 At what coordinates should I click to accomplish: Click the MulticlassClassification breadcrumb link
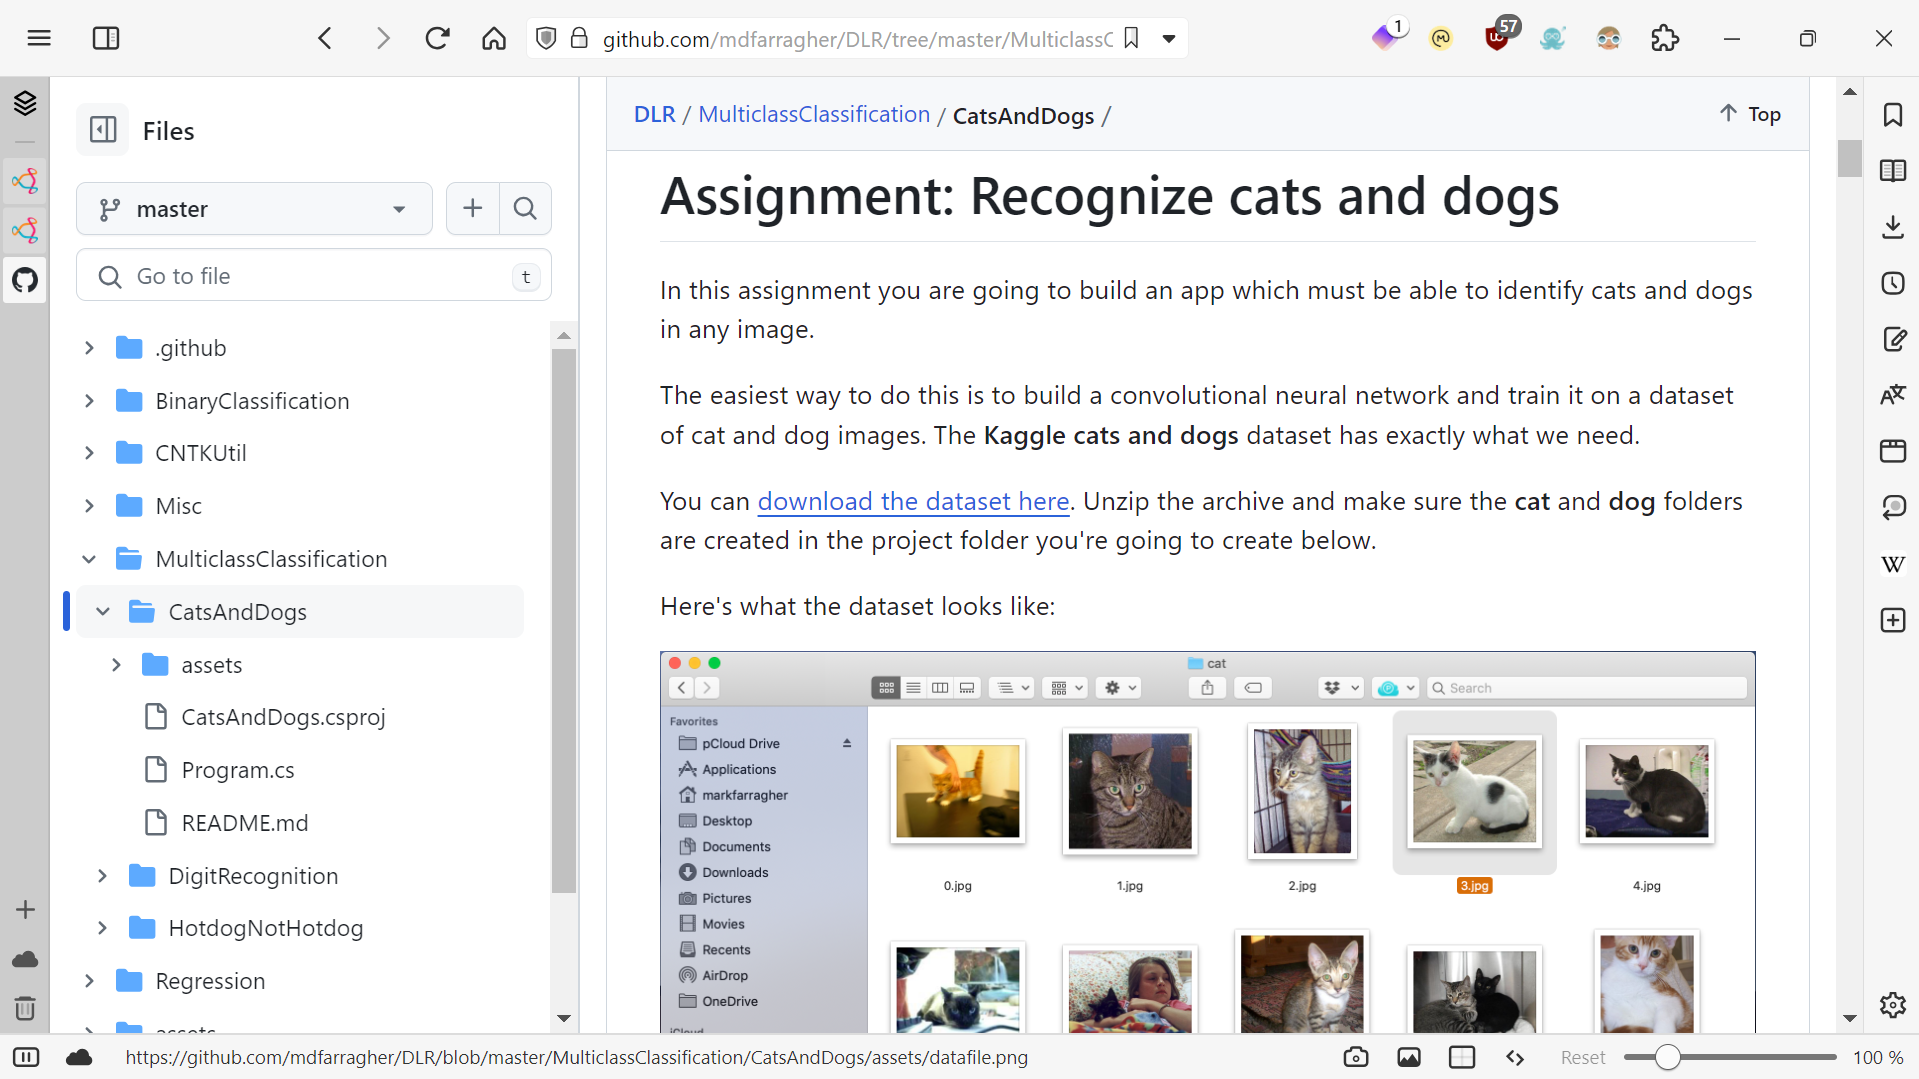[814, 115]
